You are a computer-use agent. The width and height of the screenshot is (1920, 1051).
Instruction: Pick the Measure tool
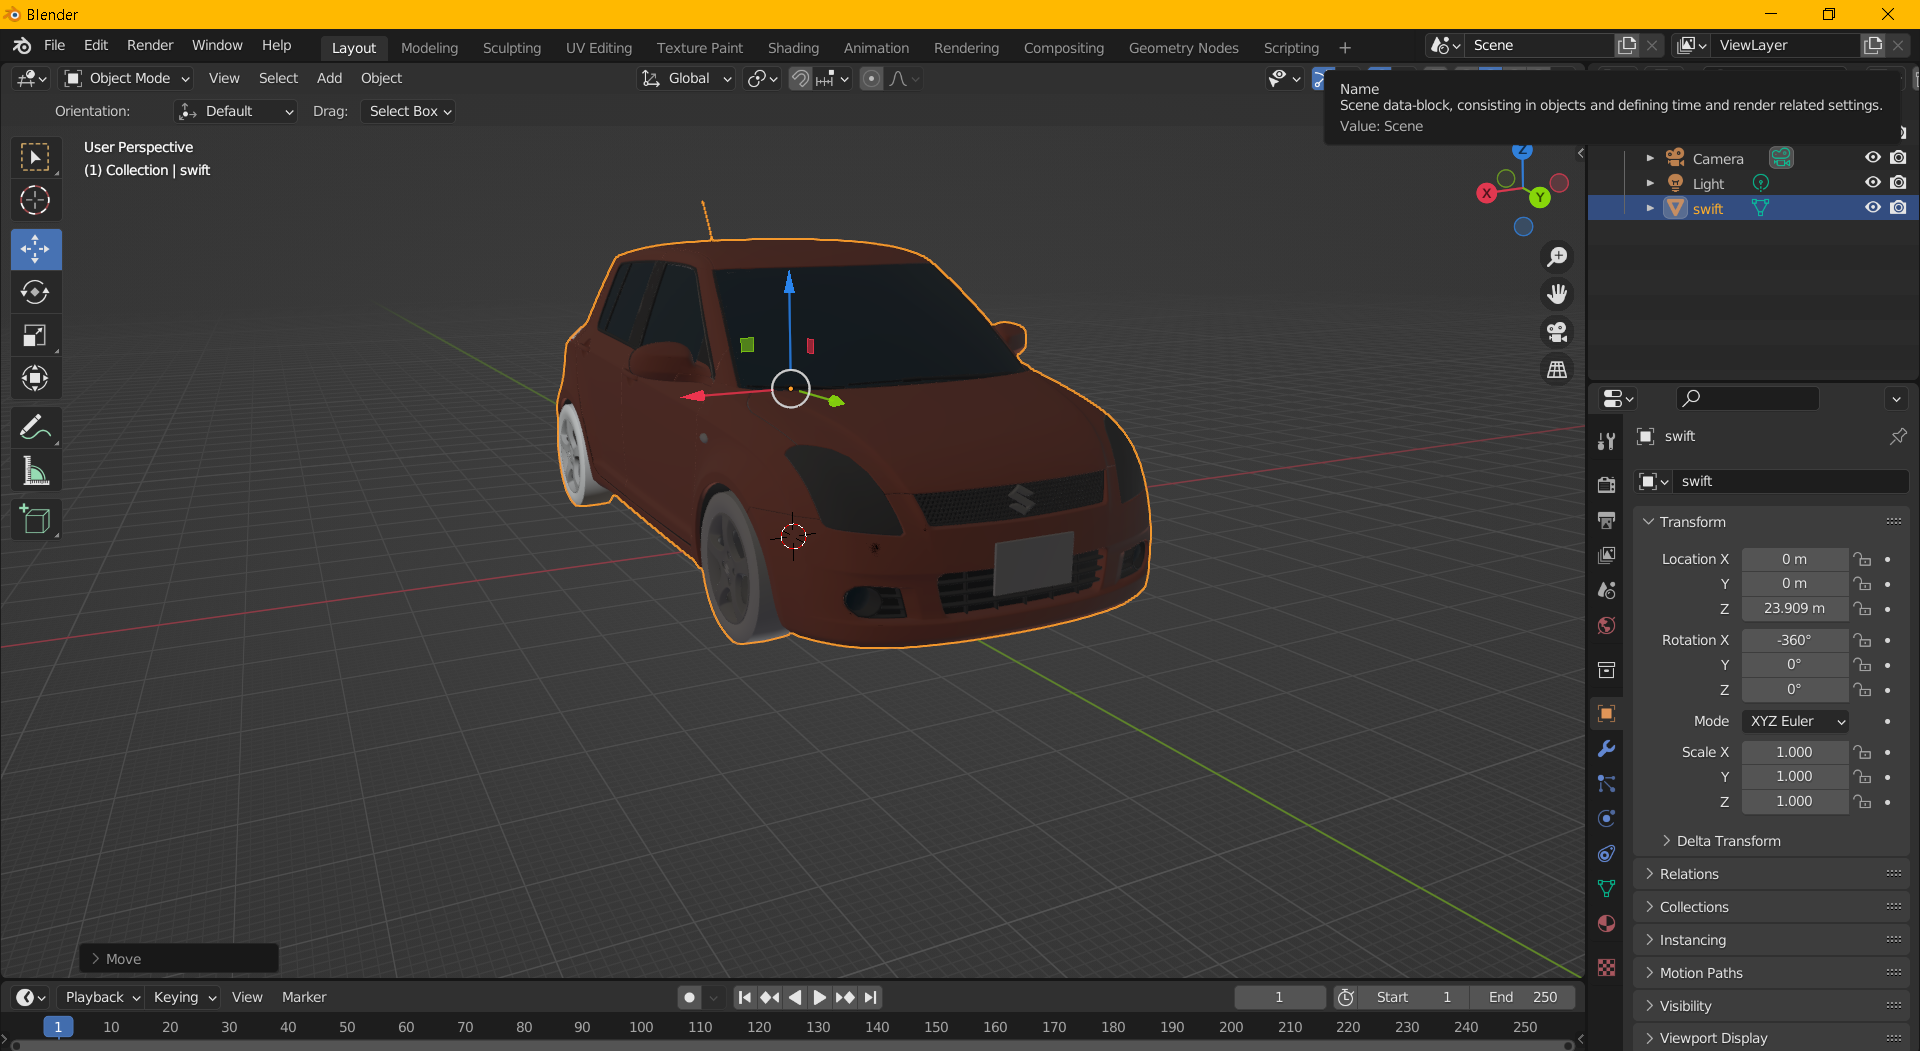click(x=35, y=471)
